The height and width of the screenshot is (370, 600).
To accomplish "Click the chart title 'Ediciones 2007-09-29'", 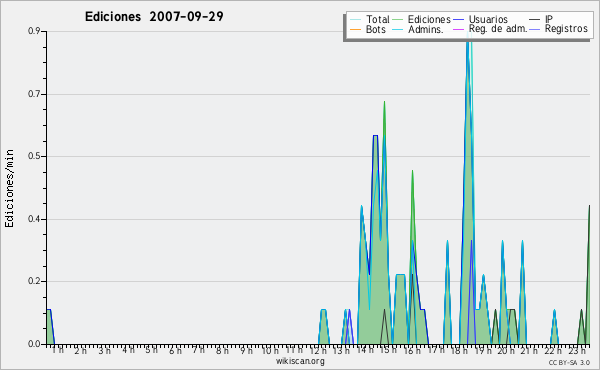I will [x=154, y=17].
